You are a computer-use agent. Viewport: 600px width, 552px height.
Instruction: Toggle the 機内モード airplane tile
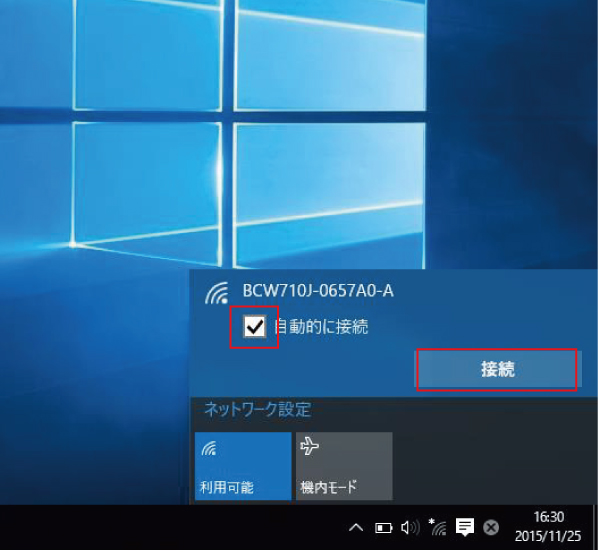pos(344,466)
